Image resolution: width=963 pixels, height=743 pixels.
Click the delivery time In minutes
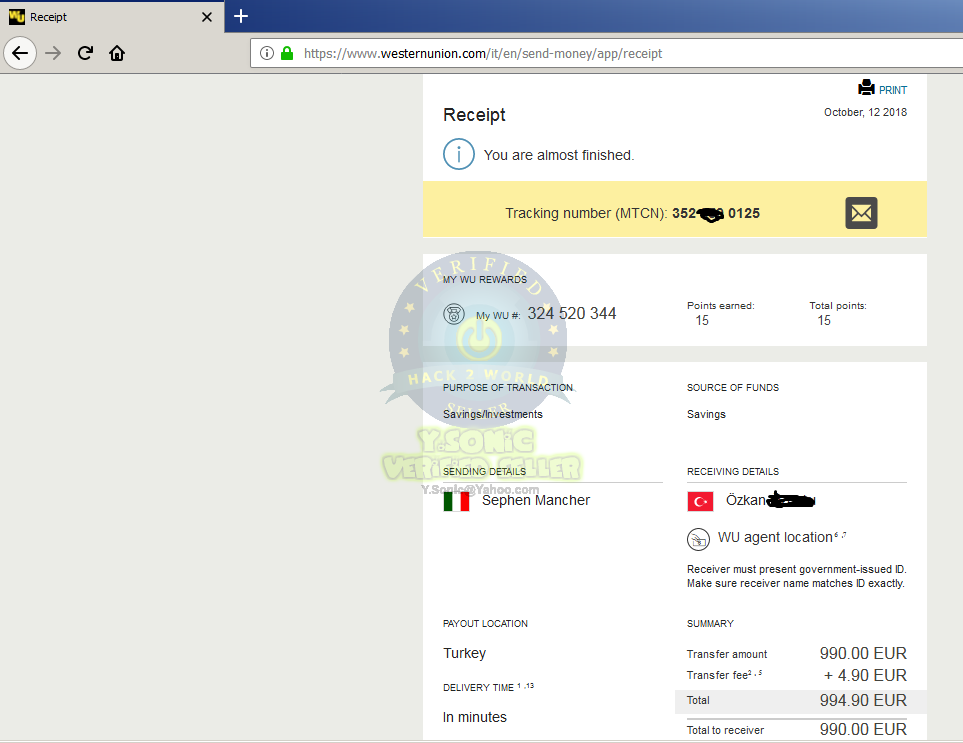tap(475, 717)
